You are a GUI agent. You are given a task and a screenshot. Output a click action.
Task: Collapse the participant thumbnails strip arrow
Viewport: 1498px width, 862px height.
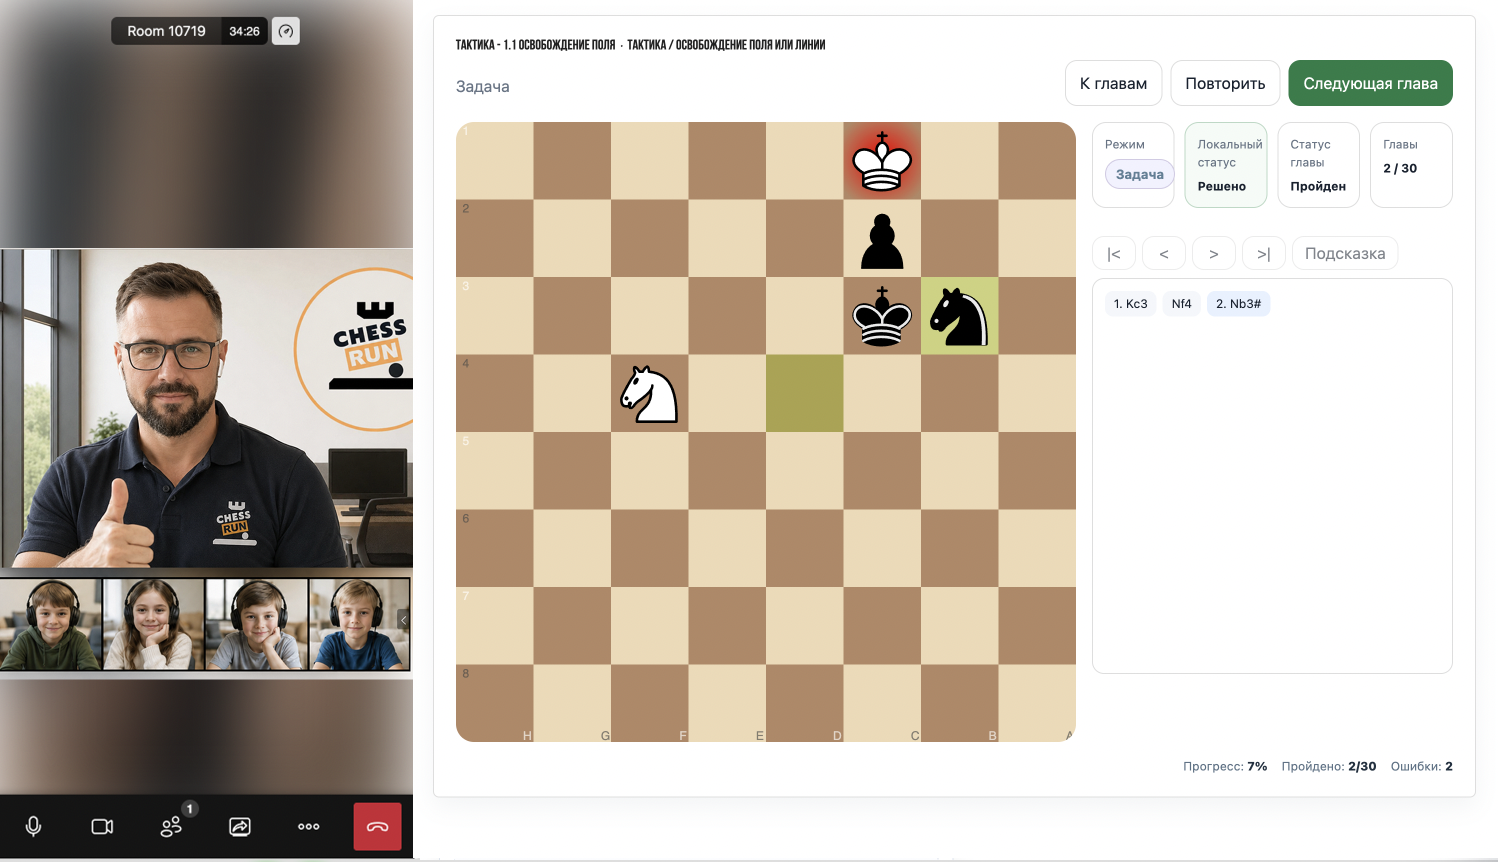pos(403,620)
